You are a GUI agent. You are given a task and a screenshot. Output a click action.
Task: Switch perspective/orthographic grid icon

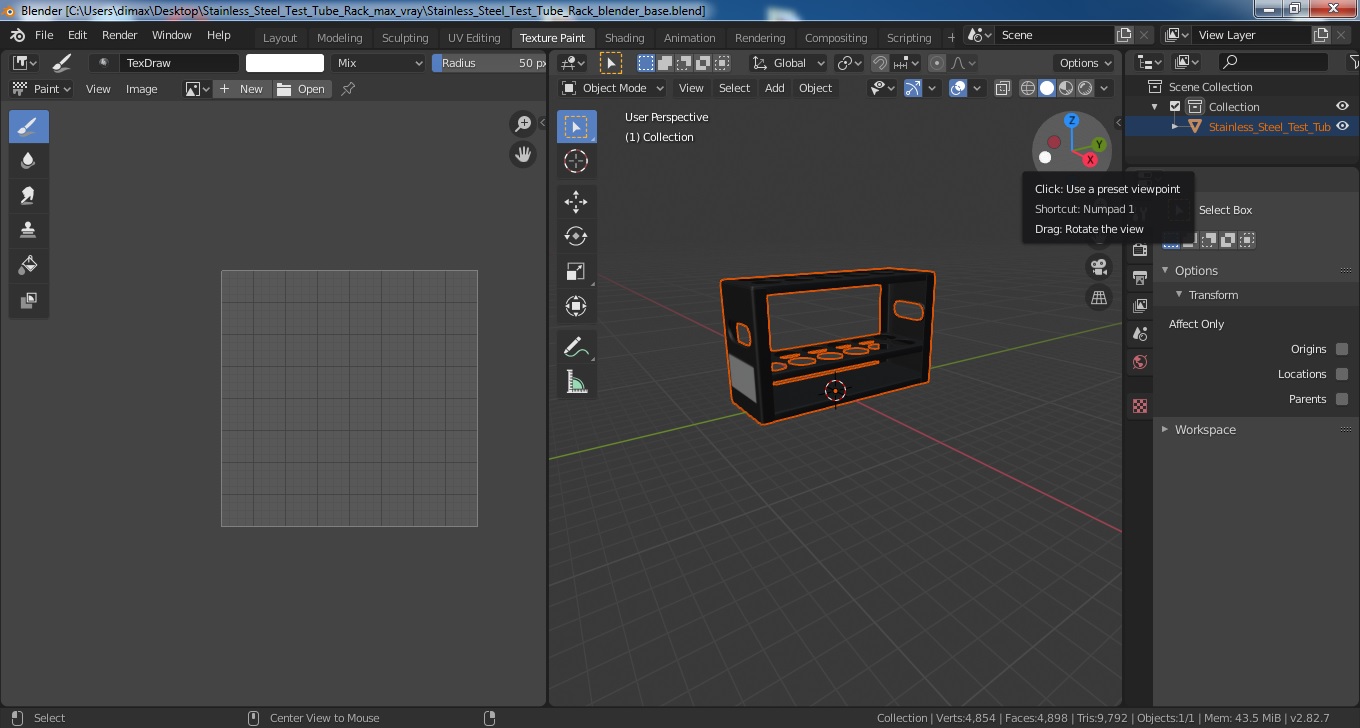click(x=1099, y=298)
